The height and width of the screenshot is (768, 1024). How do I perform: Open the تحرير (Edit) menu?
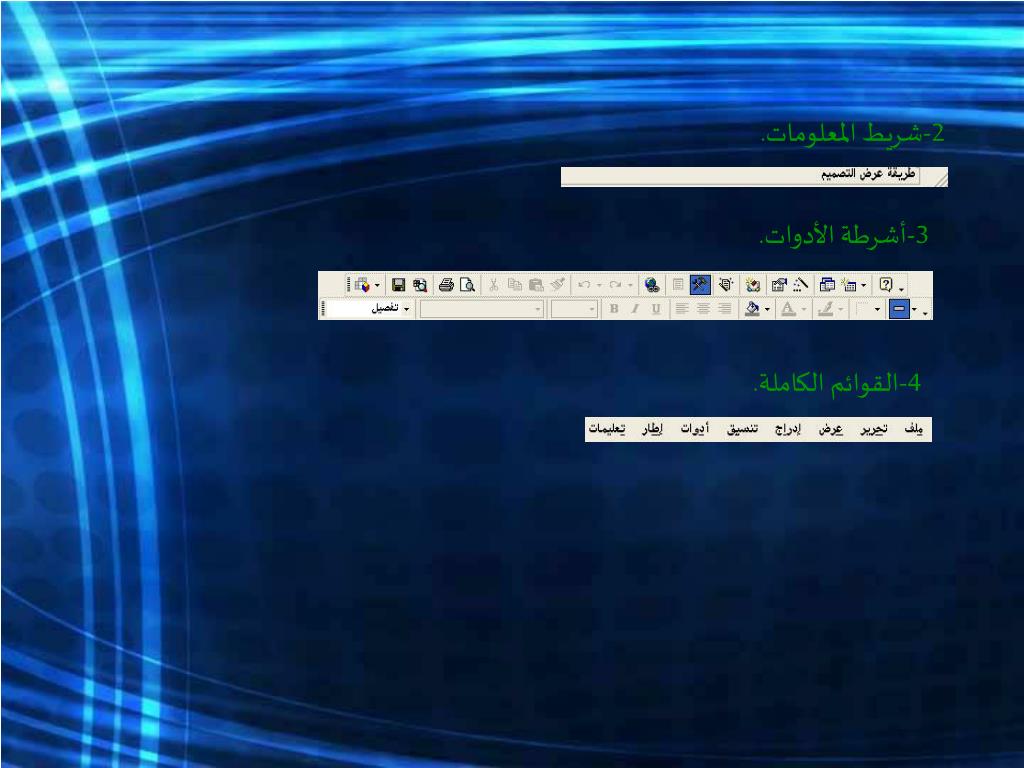coord(874,429)
